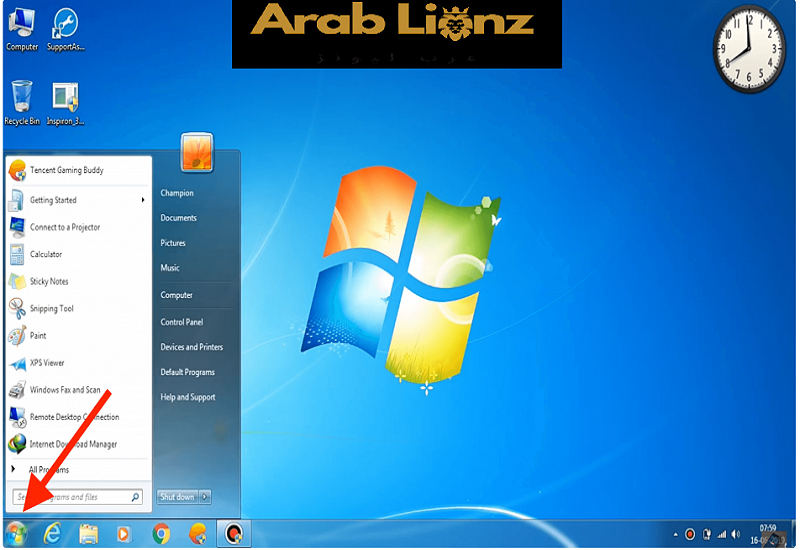Open Default Programs
The image size is (800, 550).
coord(188,372)
